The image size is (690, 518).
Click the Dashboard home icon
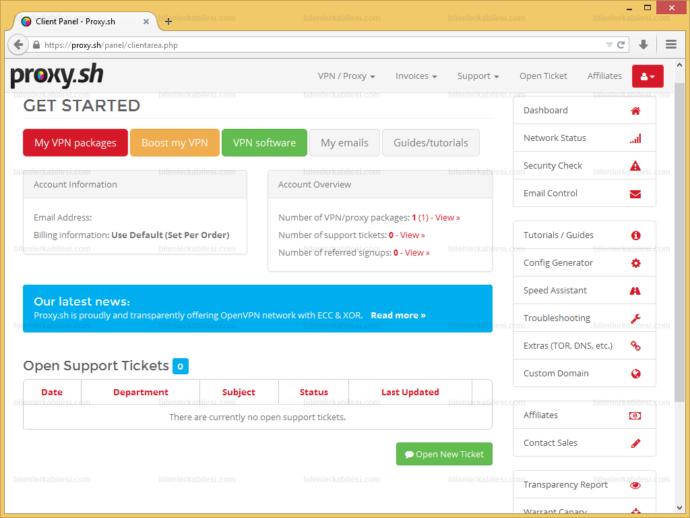635,111
